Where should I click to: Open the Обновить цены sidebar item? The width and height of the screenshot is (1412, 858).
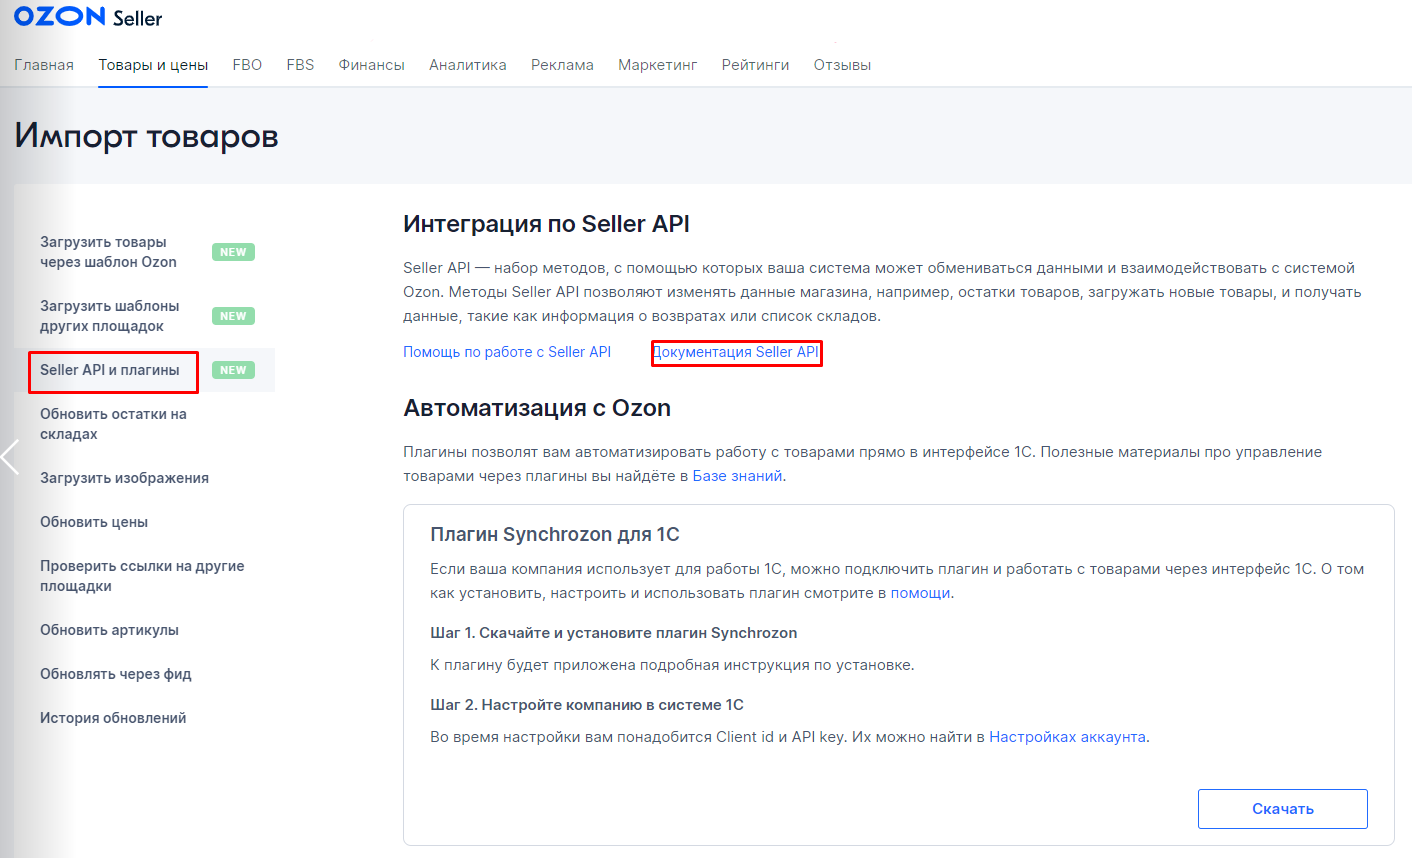(x=94, y=522)
